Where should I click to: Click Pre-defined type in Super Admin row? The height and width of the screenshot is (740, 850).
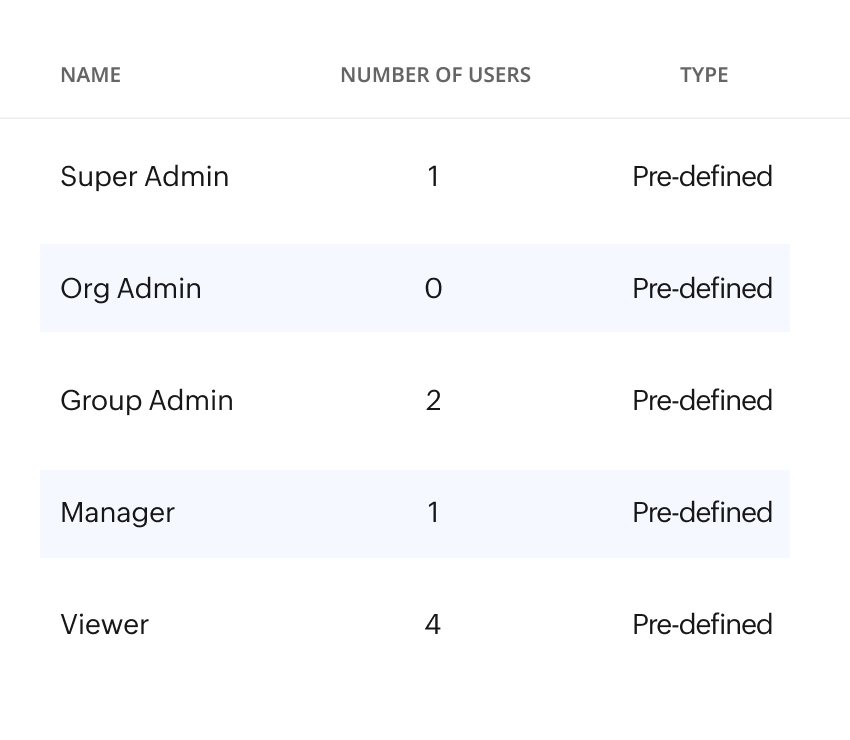tap(702, 177)
